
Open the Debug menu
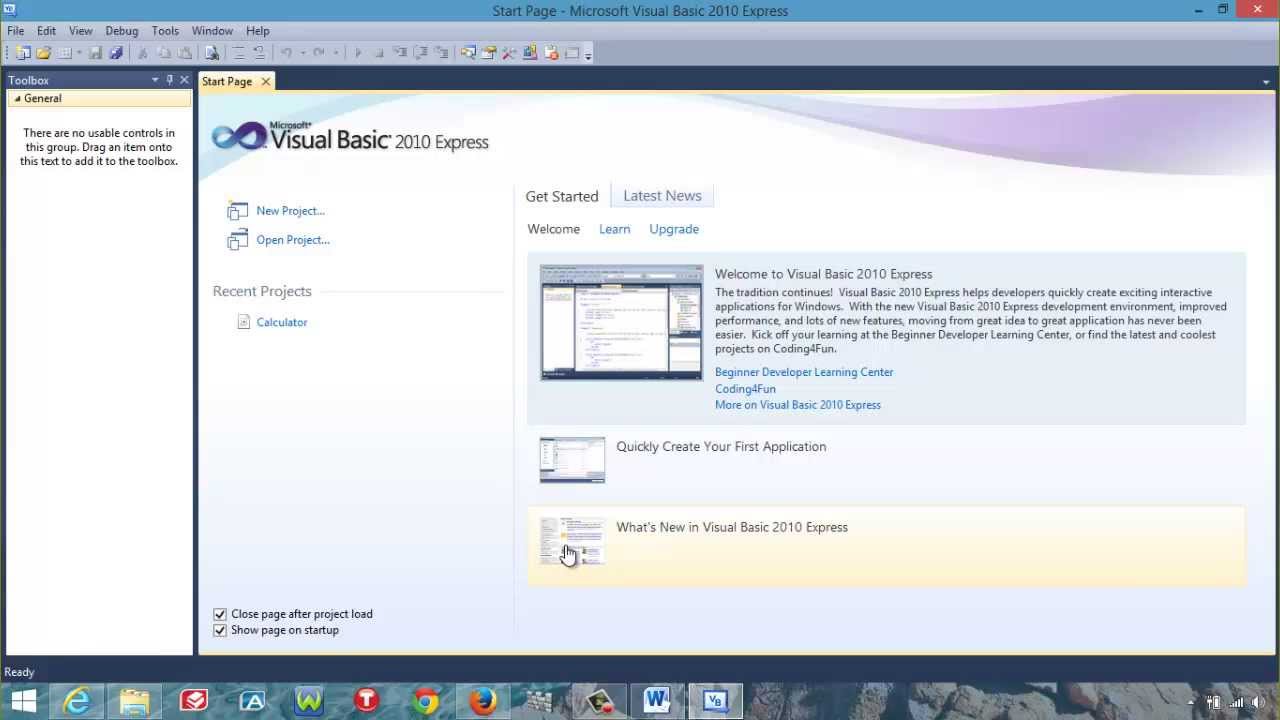[121, 31]
